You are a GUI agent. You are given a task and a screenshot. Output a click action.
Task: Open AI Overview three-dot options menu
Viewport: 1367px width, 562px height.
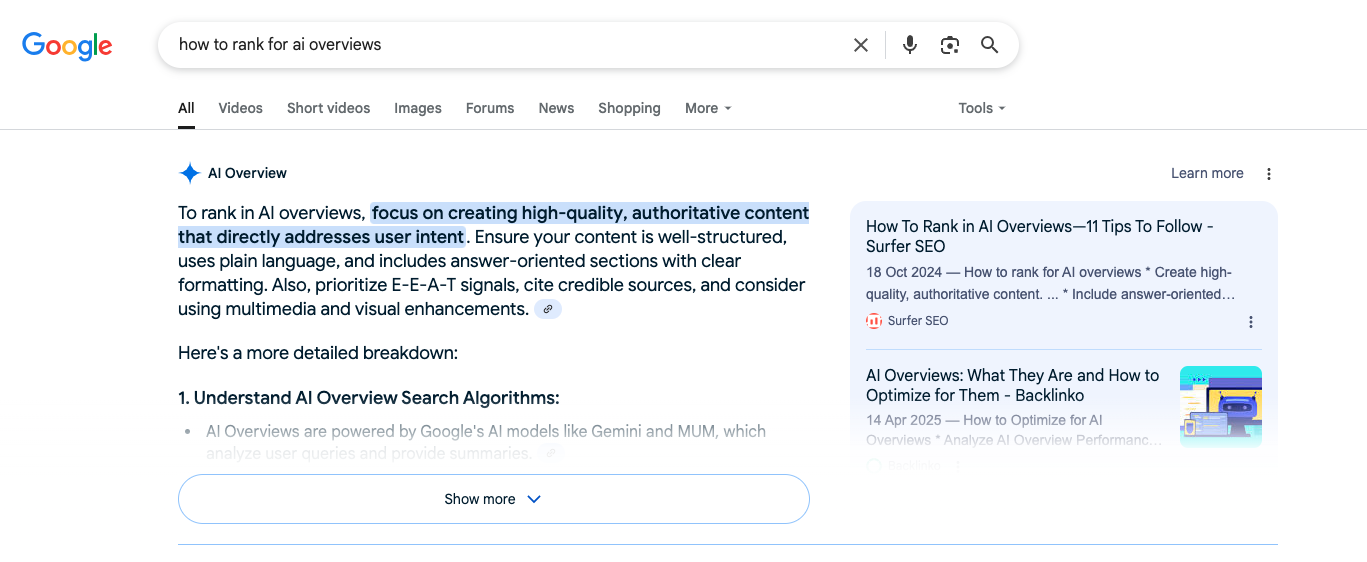tap(1269, 174)
